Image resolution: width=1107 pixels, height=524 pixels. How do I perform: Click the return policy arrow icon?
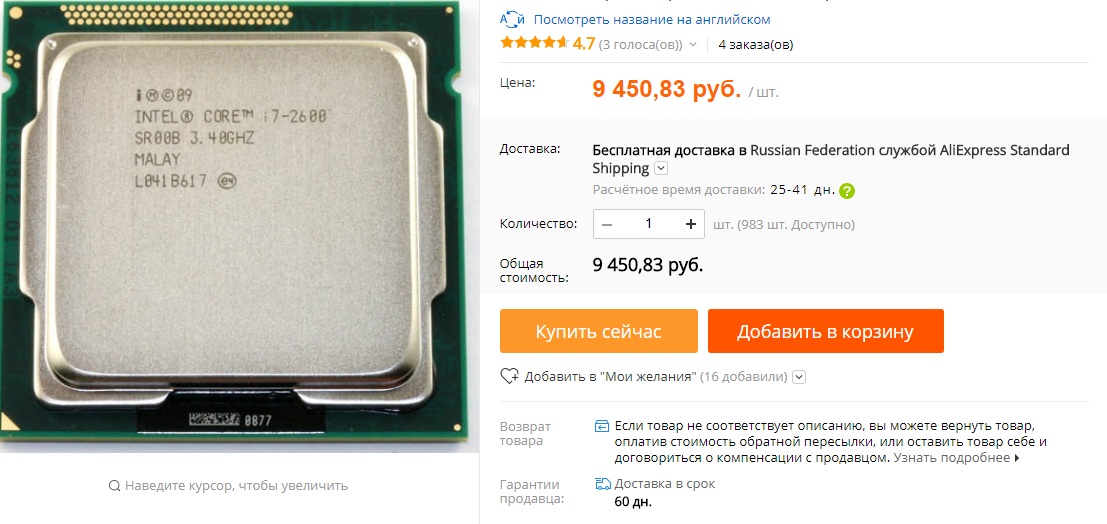pyautogui.click(x=602, y=426)
